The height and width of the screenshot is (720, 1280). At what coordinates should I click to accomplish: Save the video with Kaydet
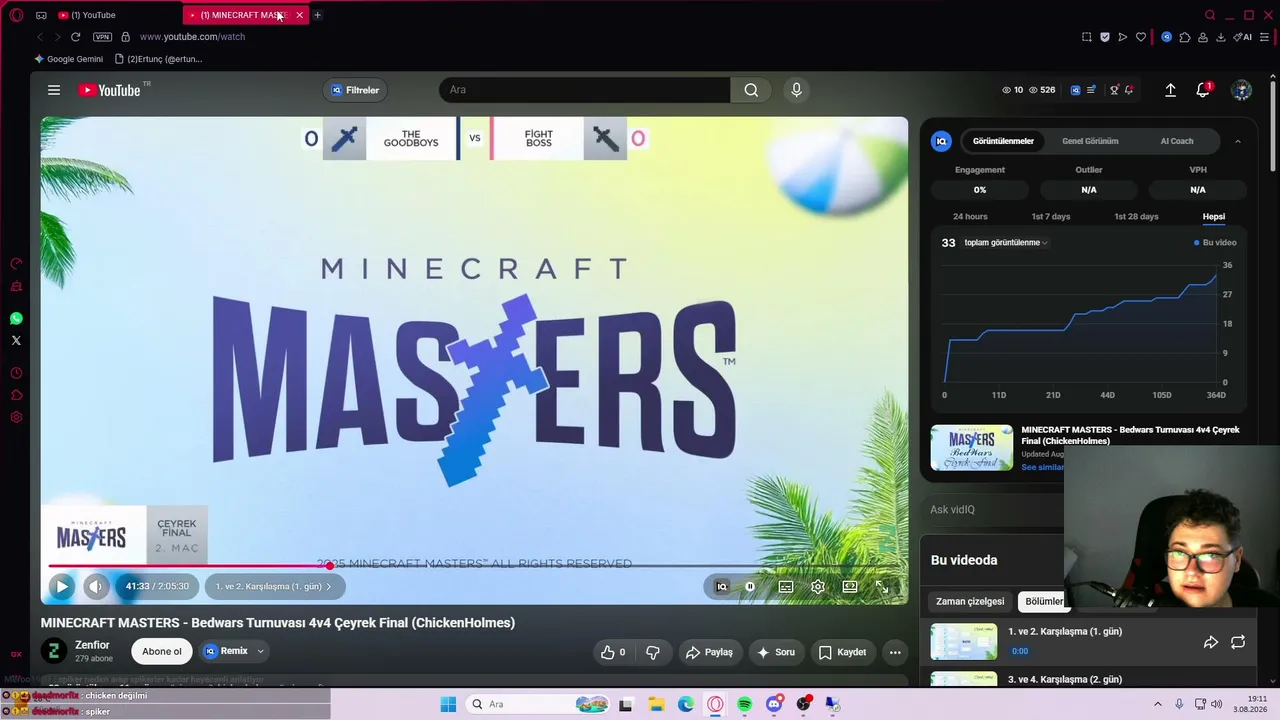pyautogui.click(x=842, y=652)
